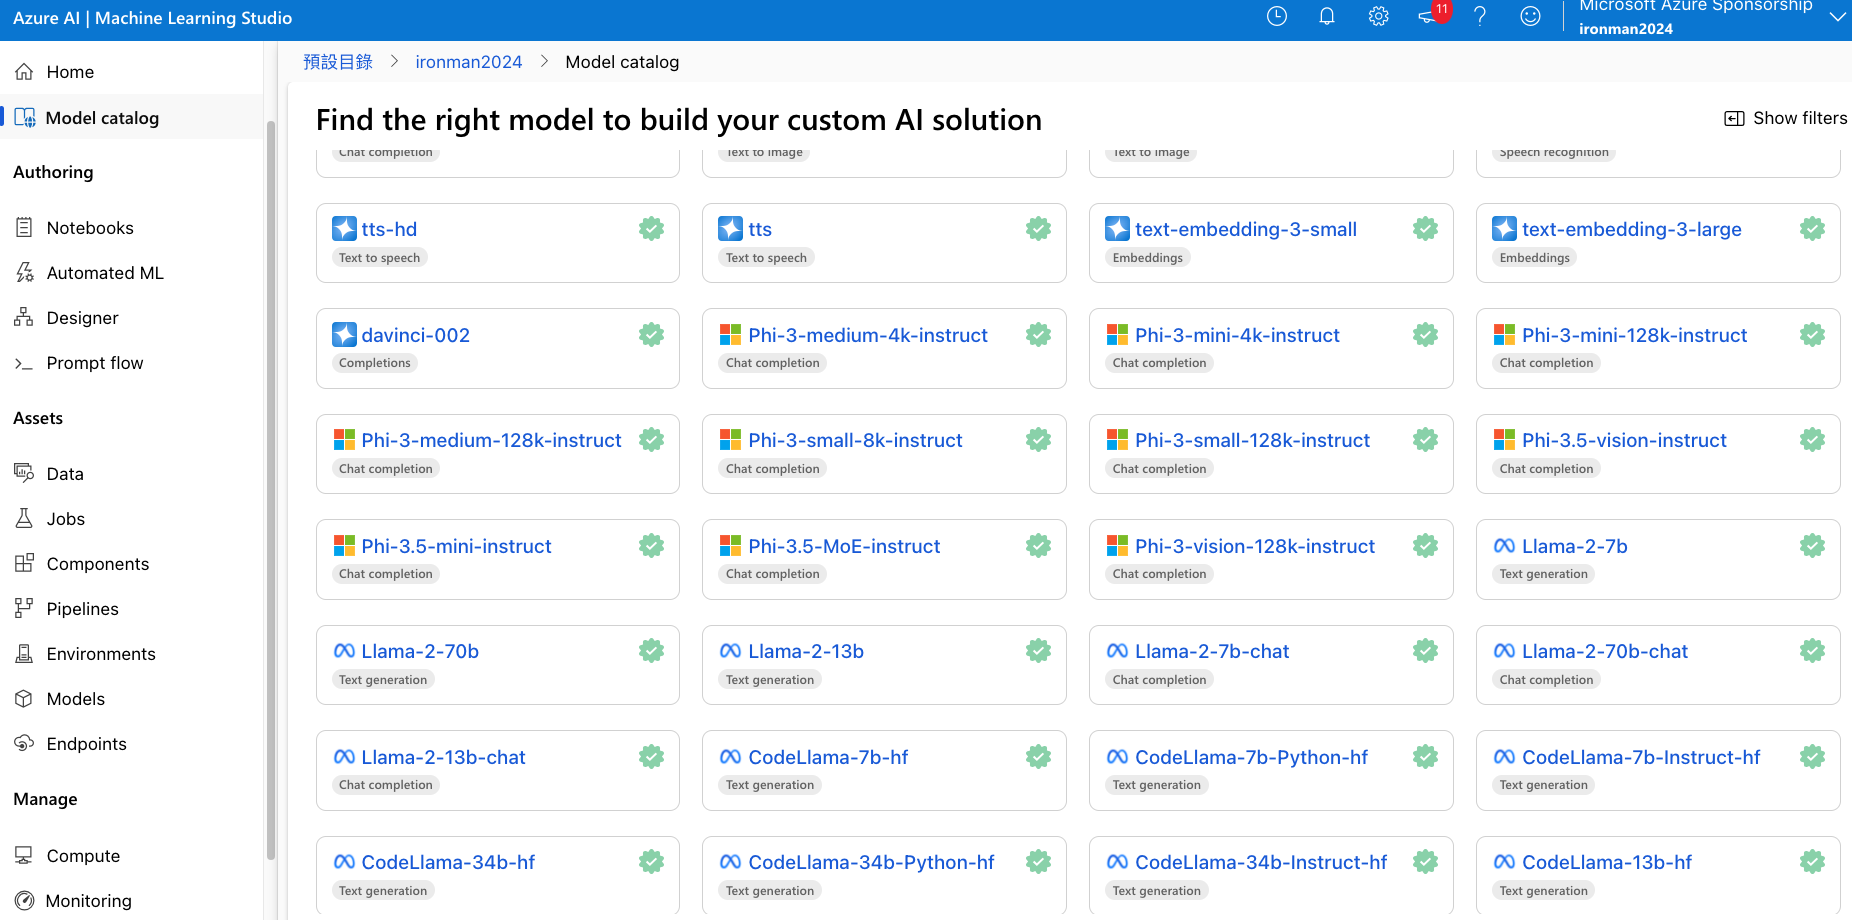Click the sidebar vertical scrollbar
Image resolution: width=1852 pixels, height=920 pixels.
[x=271, y=490]
